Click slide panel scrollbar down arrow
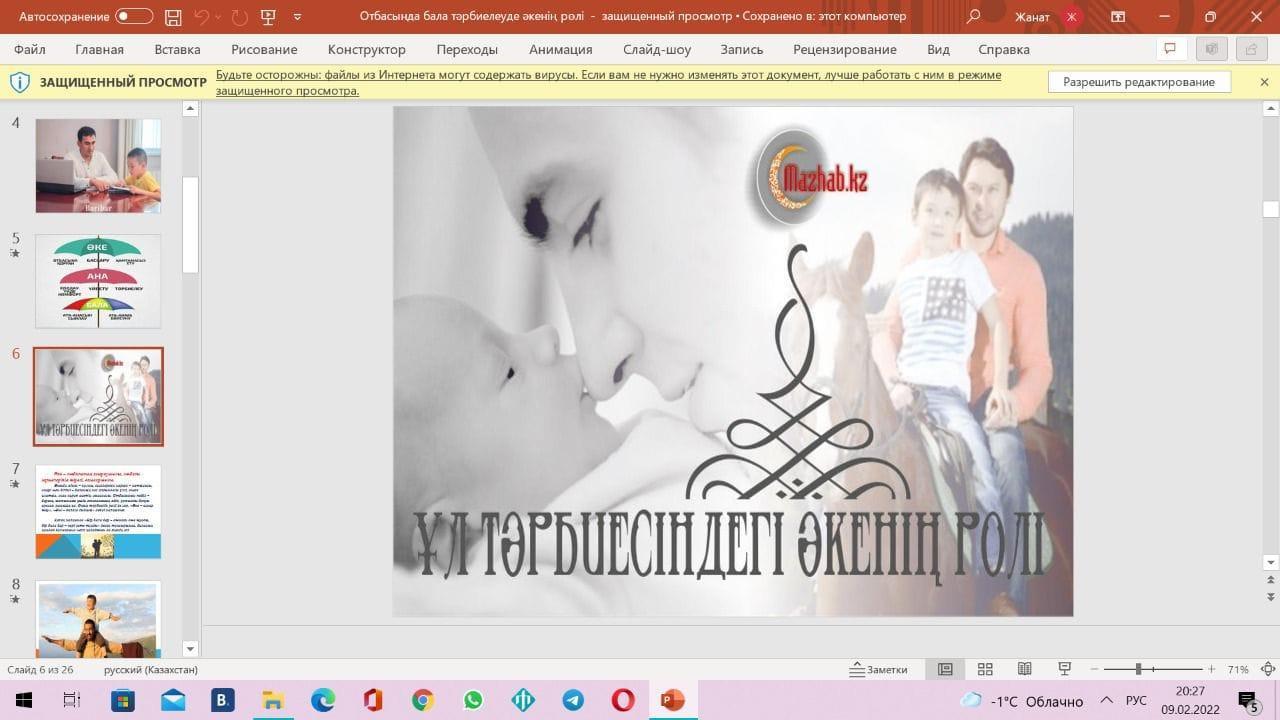Screen dimensions: 1280x720 click(190, 650)
